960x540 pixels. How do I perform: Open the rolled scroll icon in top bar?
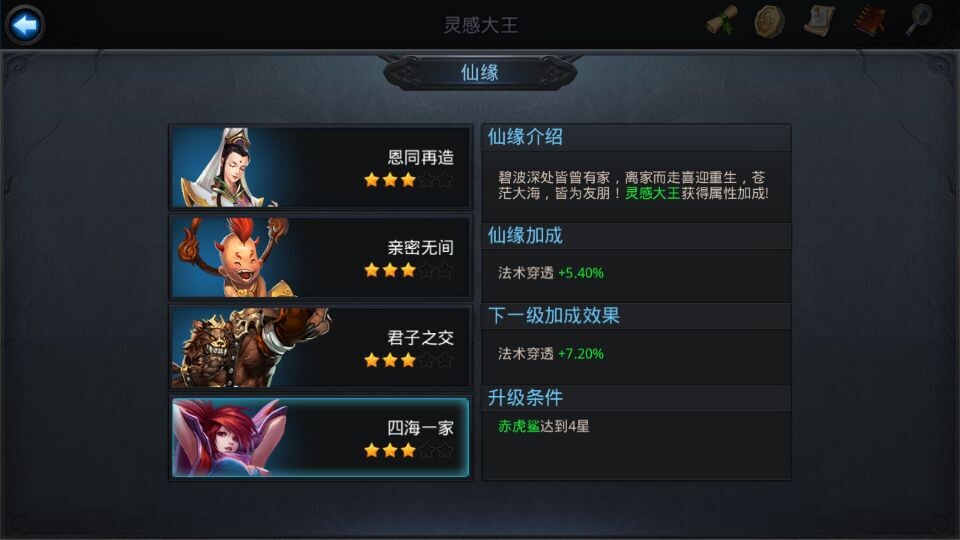click(722, 21)
